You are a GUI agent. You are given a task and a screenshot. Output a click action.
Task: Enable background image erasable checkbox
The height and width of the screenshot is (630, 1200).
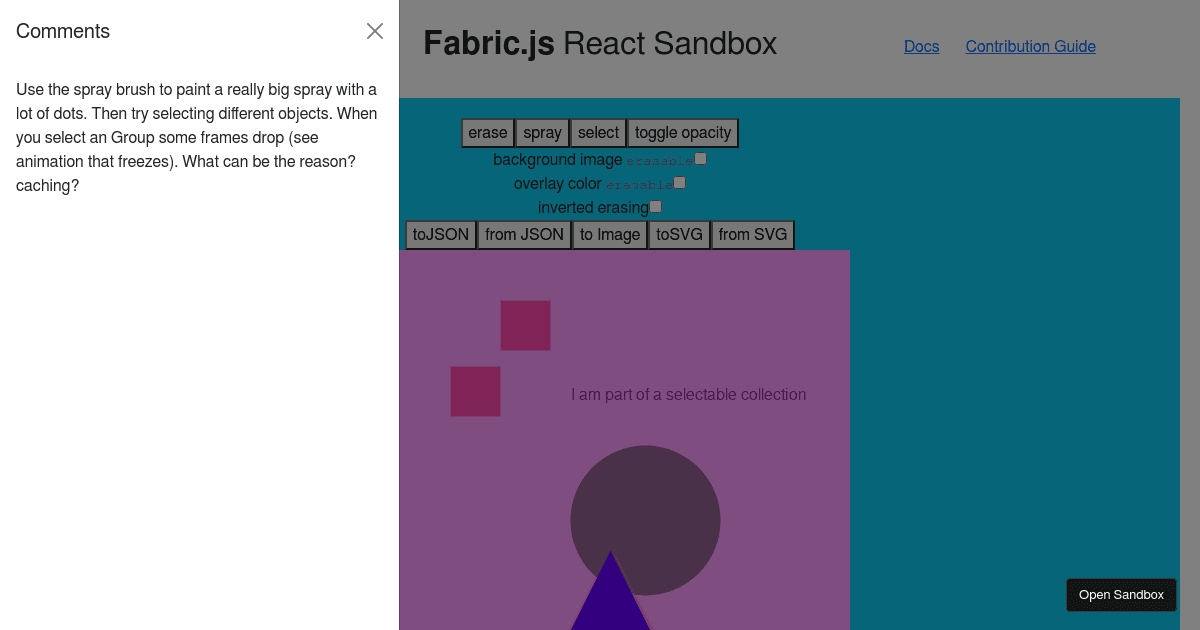pyautogui.click(x=699, y=158)
